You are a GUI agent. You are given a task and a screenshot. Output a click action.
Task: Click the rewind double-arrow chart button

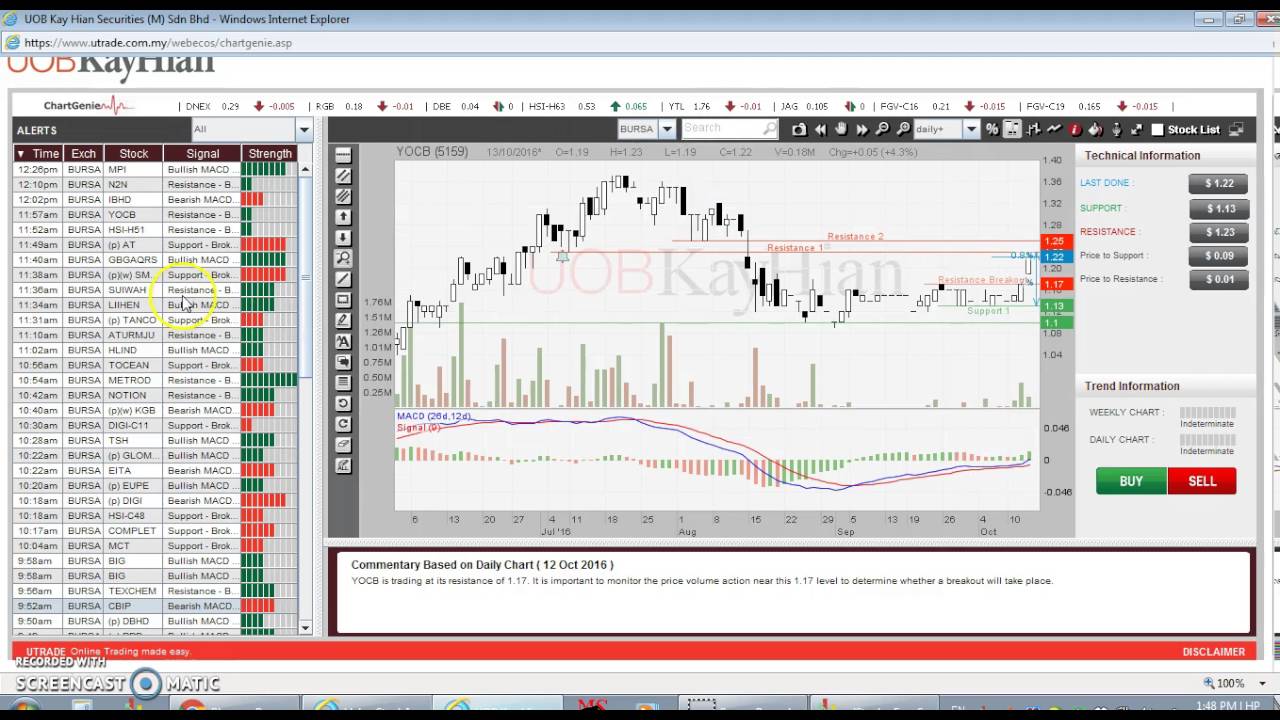point(820,129)
